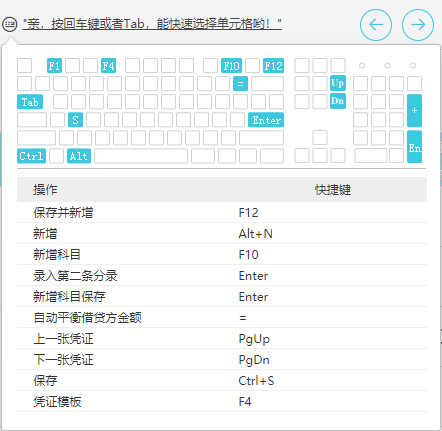
Task: Click the highlighted numpad En key
Action: coord(414,147)
